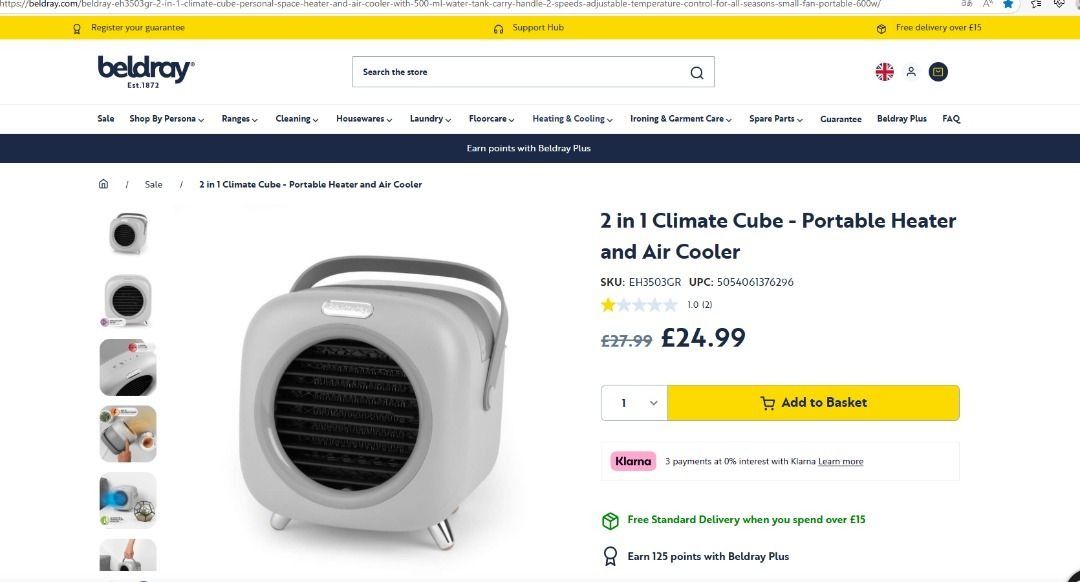Open the user account icon
The image size is (1080, 582).
[911, 72]
